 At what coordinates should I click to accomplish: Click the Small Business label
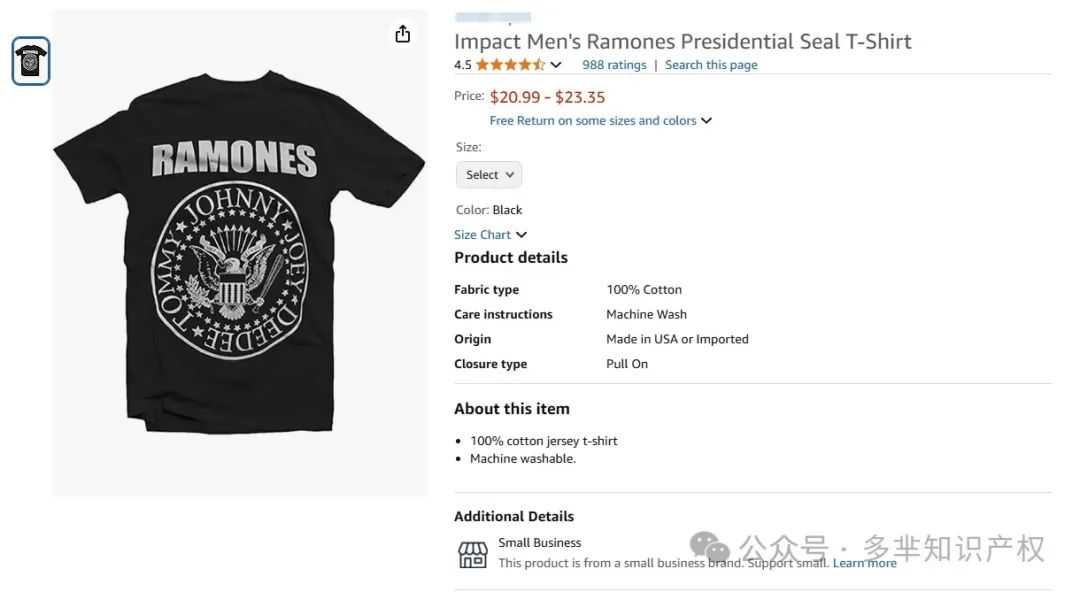click(x=539, y=543)
